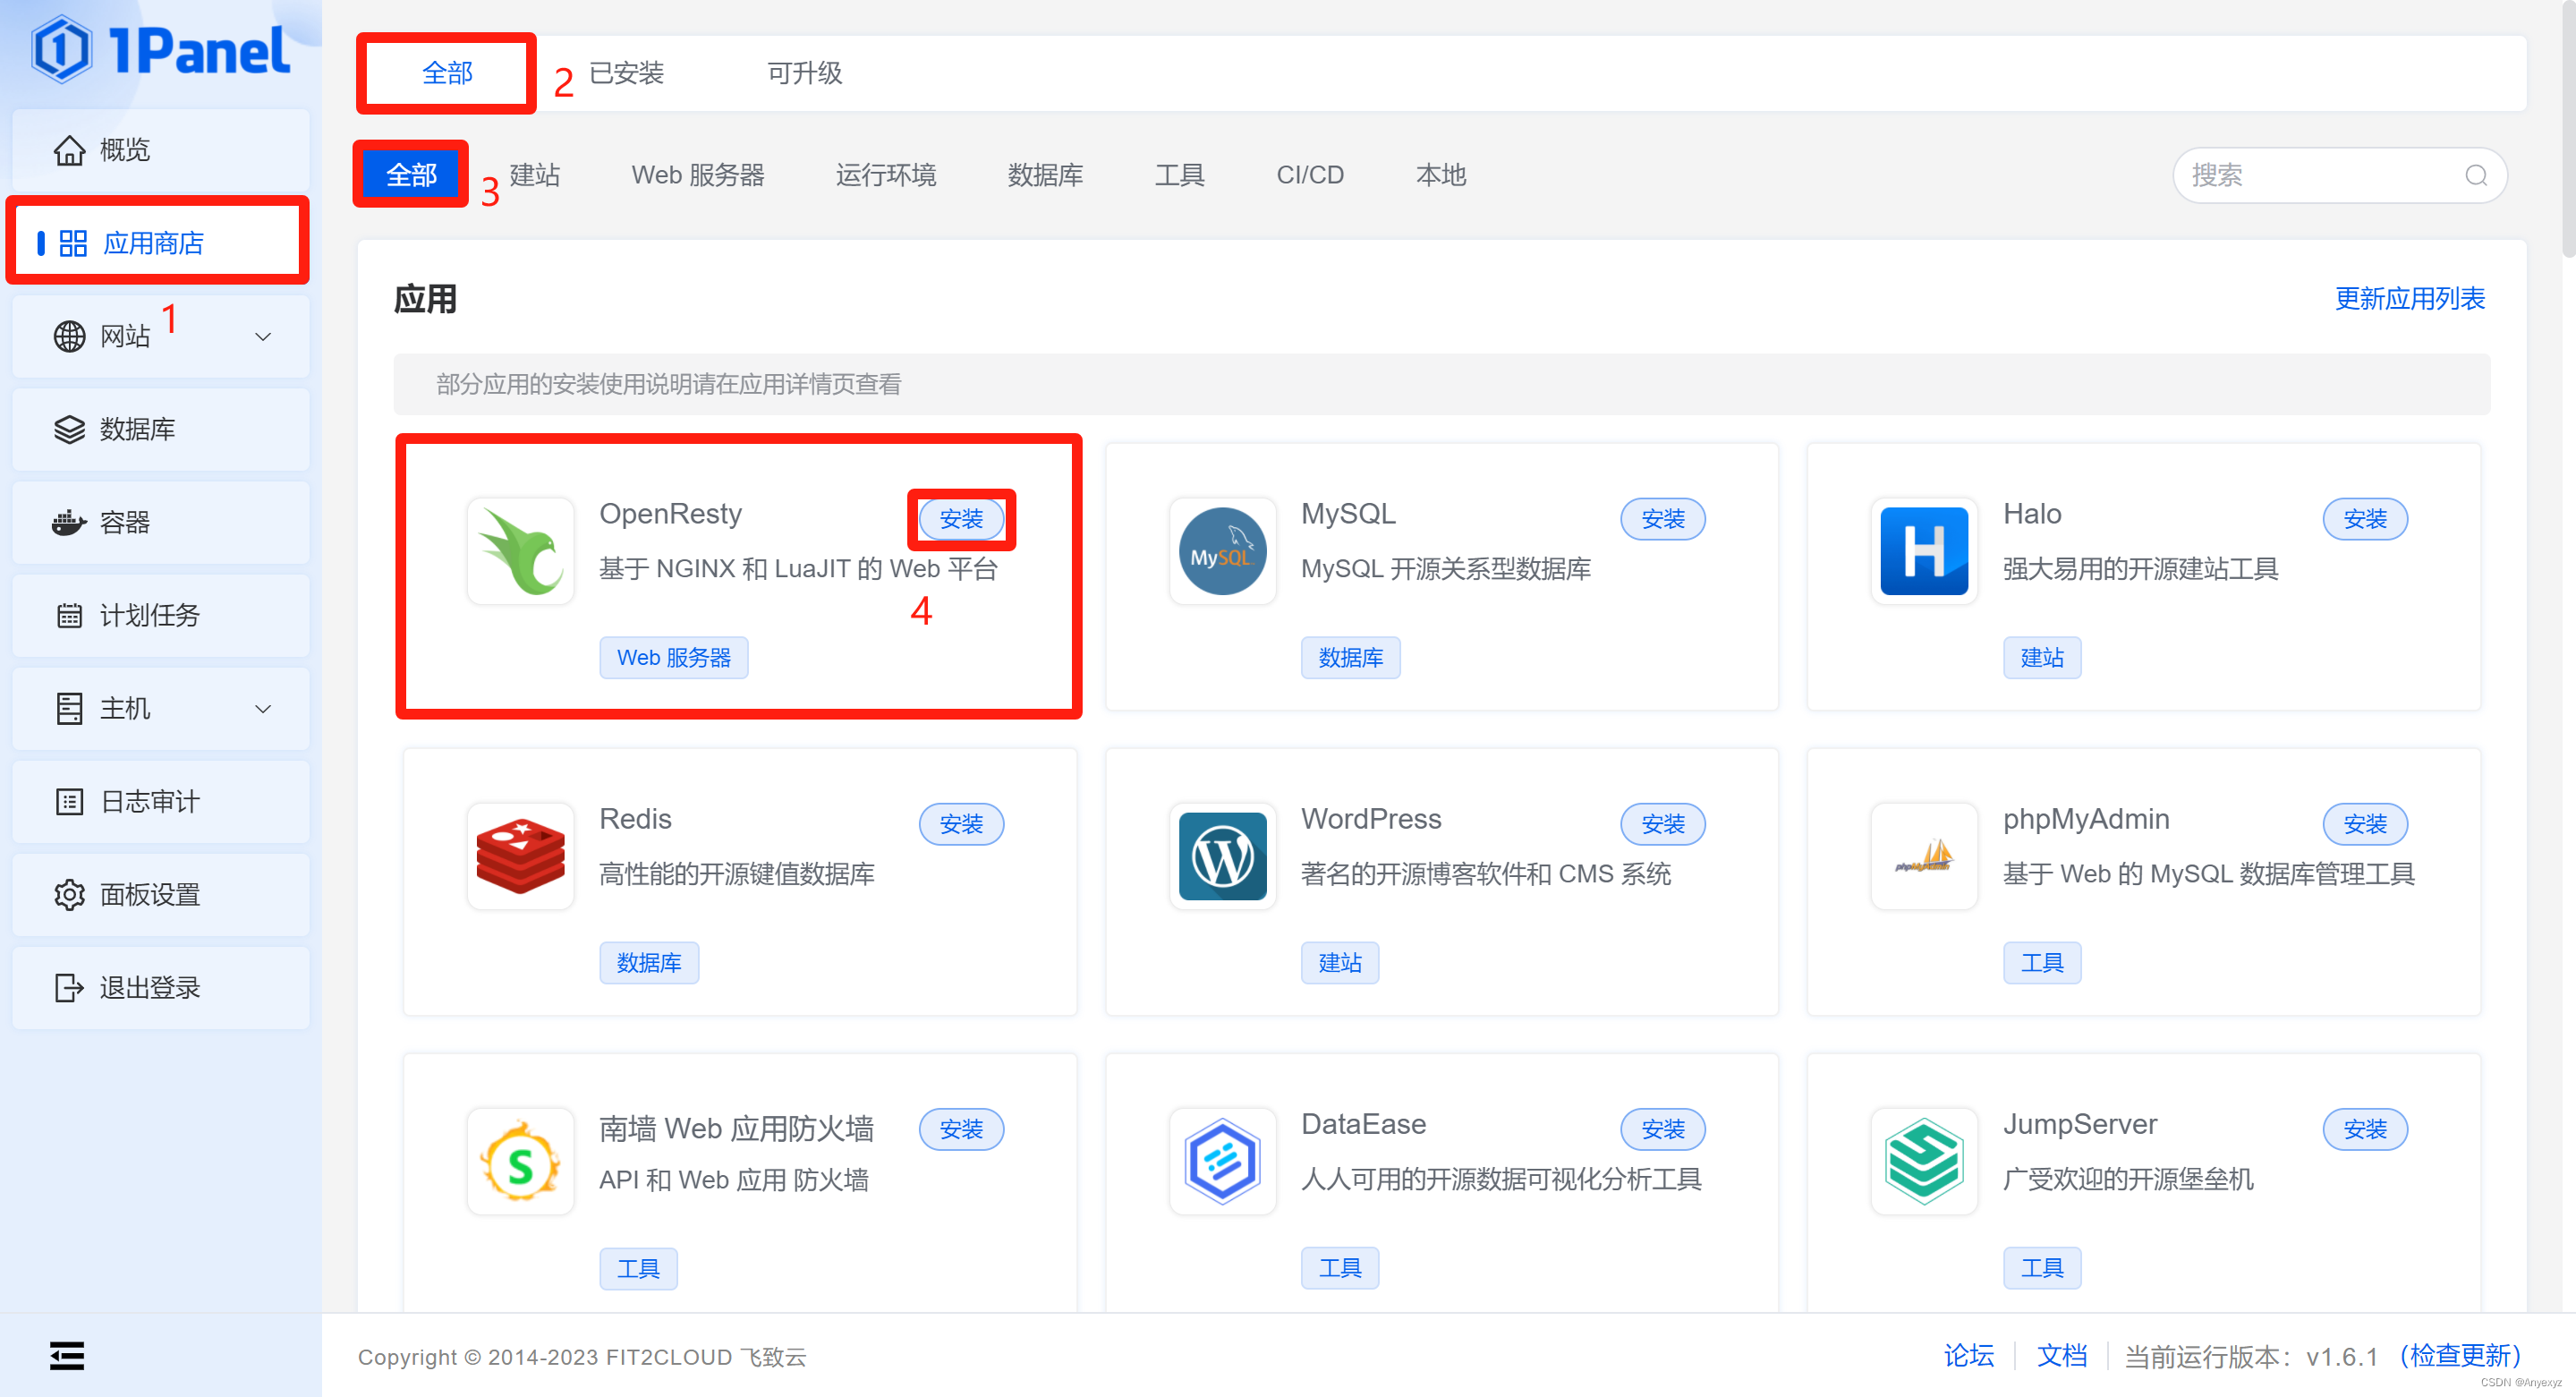This screenshot has width=2576, height=1397.
Task: Expand the 主机 submenu chevron
Action: 263,709
